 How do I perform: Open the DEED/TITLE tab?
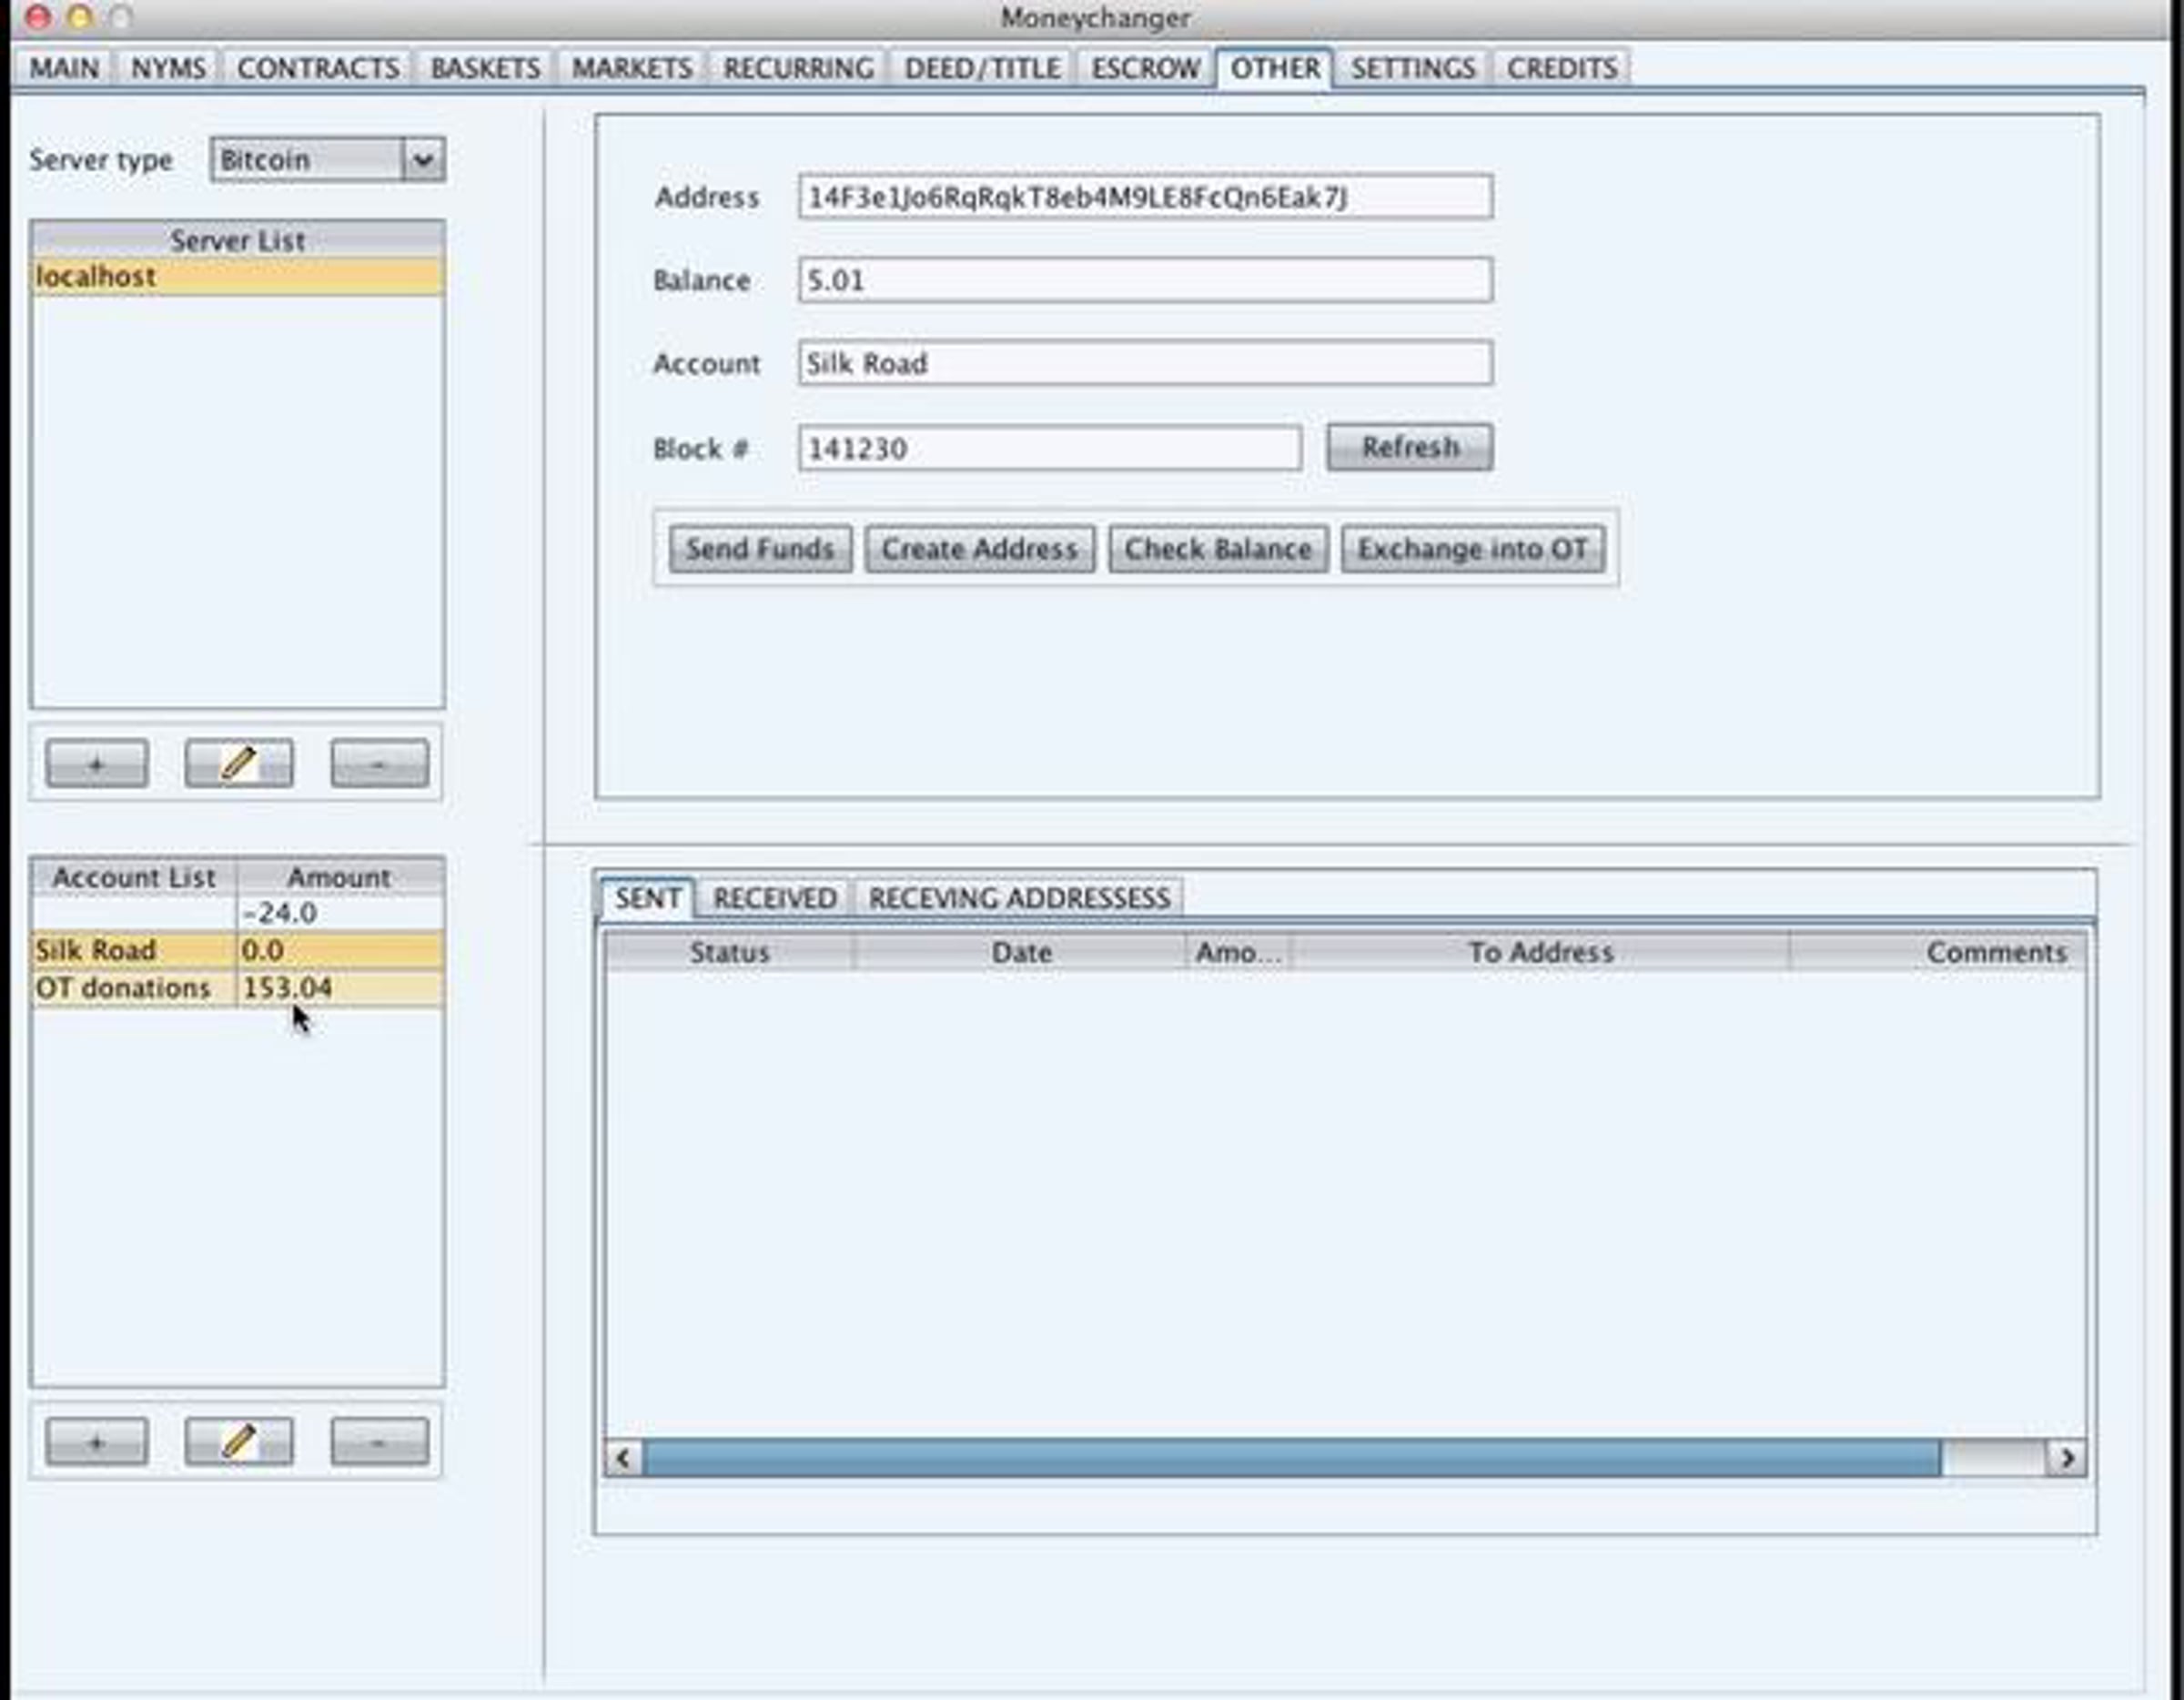983,68
